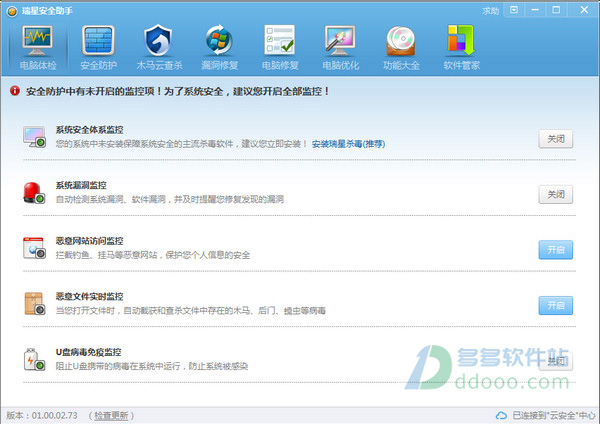The width and height of the screenshot is (600, 424).
Task: Click the 检查更新 link
Action: pyautogui.click(x=111, y=416)
